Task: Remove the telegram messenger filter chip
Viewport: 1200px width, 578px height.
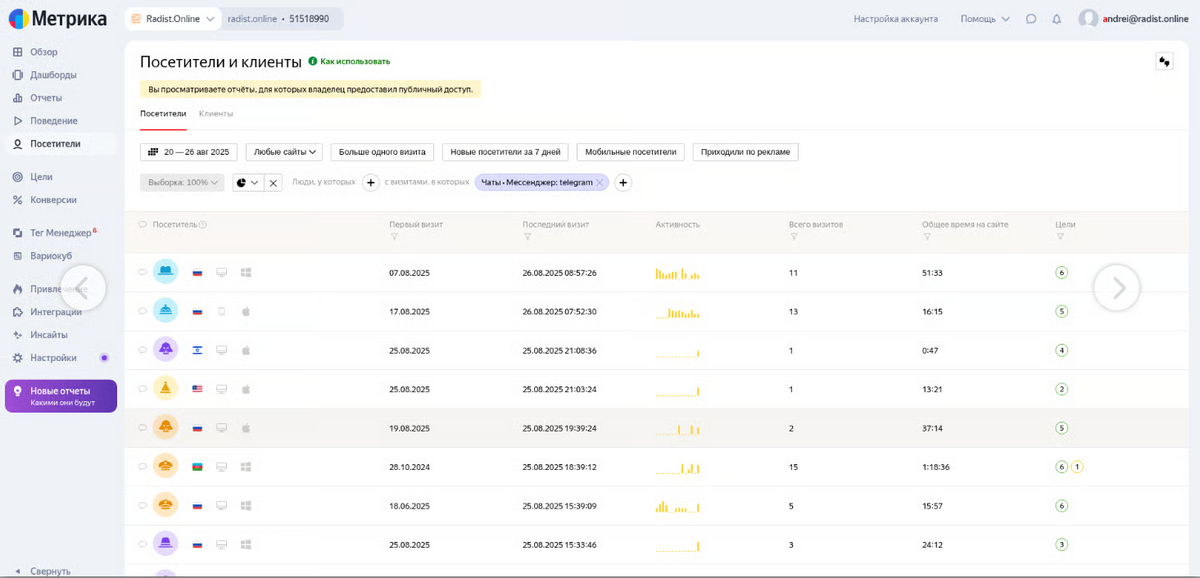Action: (x=600, y=183)
